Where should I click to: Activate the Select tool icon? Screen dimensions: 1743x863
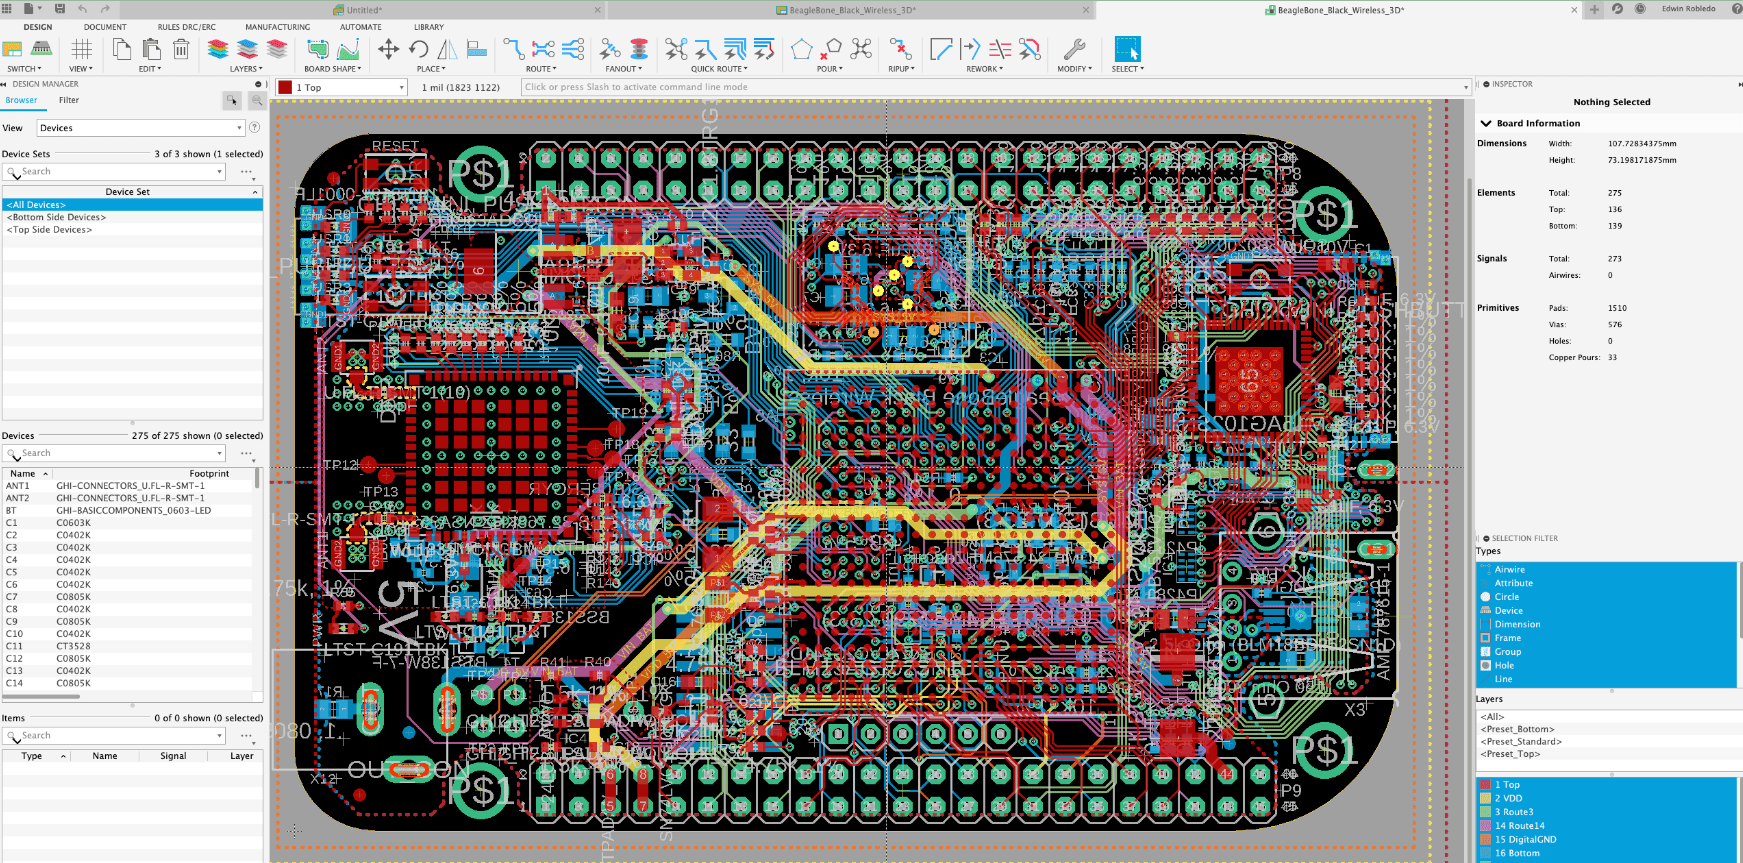[x=1127, y=49]
